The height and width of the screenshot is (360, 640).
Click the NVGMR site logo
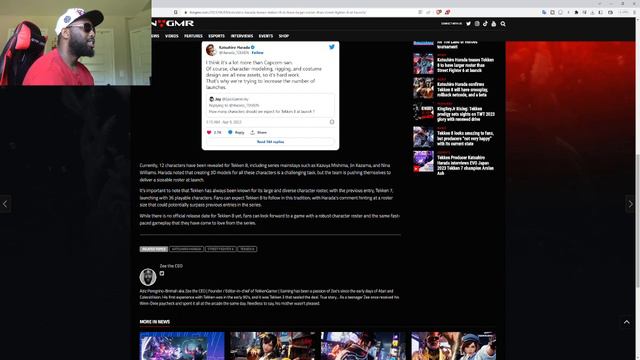click(x=172, y=24)
